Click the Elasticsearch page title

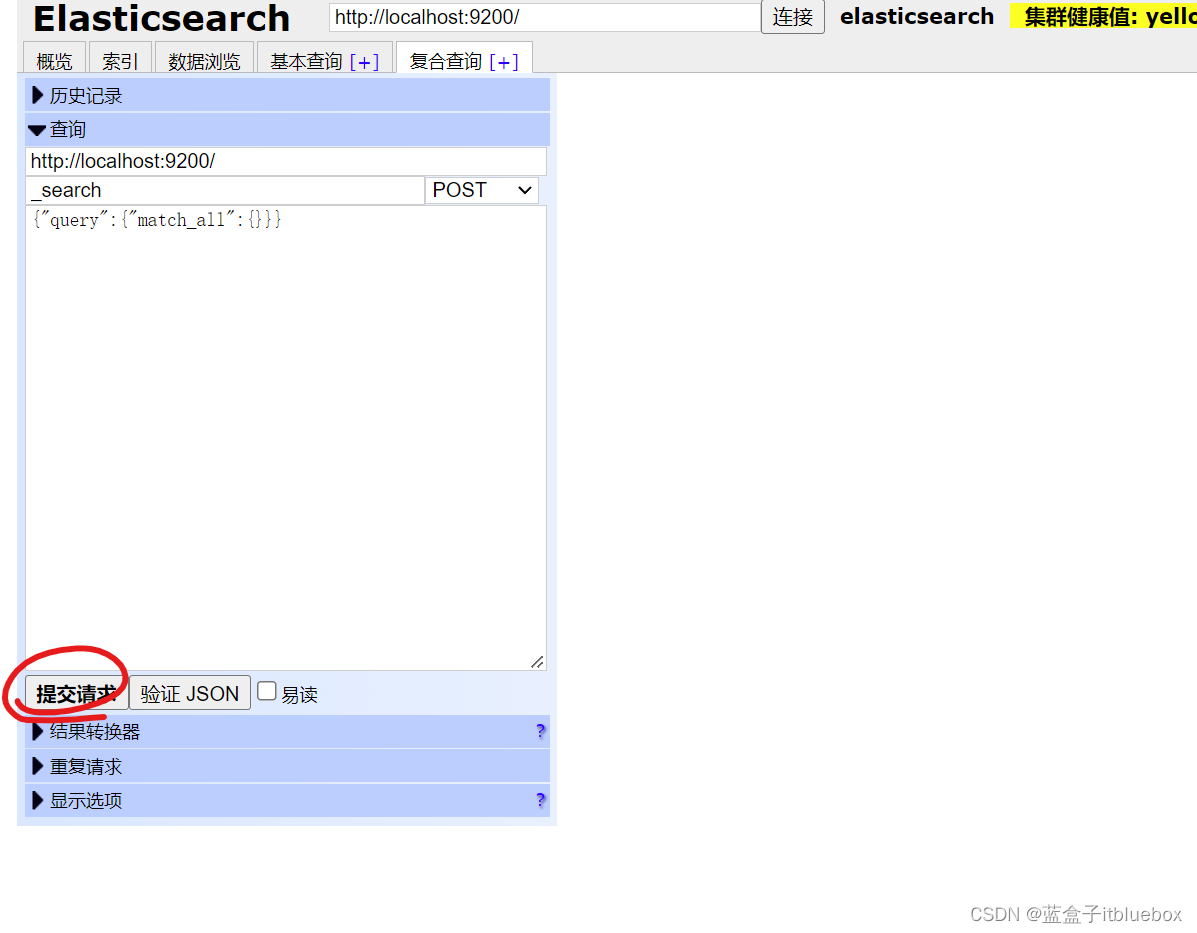click(161, 18)
